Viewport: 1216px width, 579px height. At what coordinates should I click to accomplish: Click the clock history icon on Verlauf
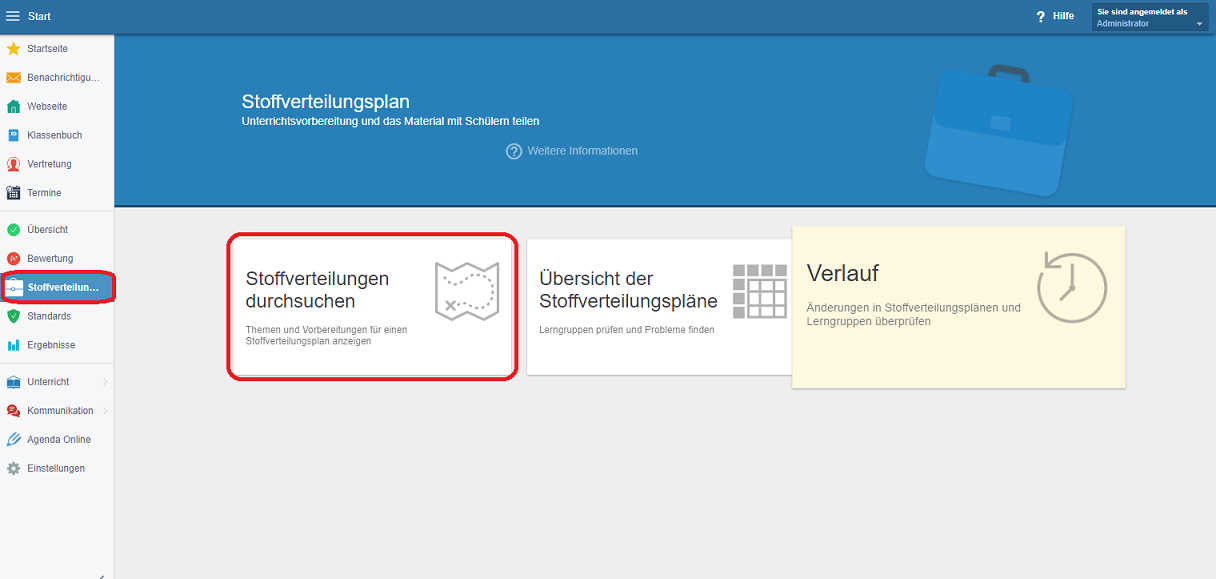(x=1071, y=288)
